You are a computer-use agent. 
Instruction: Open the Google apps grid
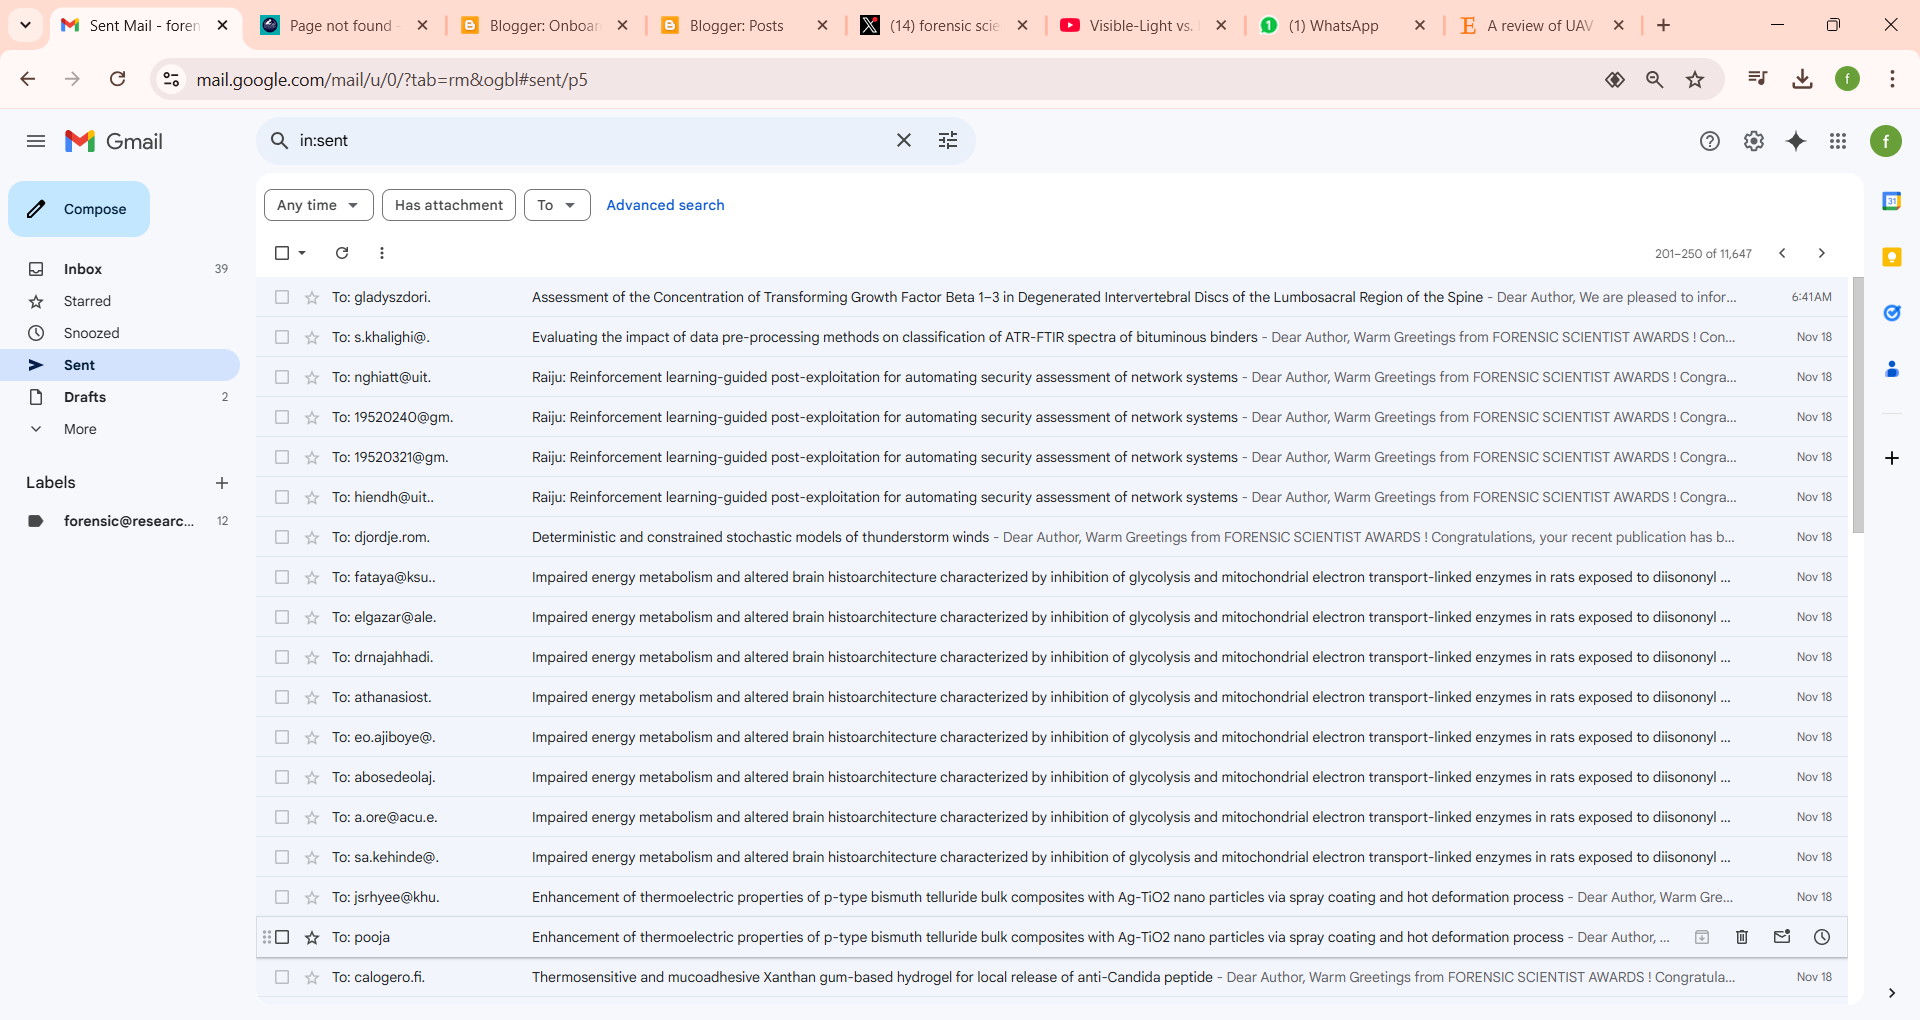click(x=1838, y=141)
